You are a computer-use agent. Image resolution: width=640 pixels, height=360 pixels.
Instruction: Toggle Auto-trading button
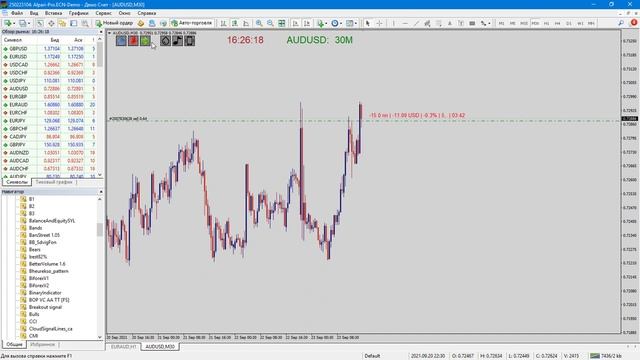192,23
